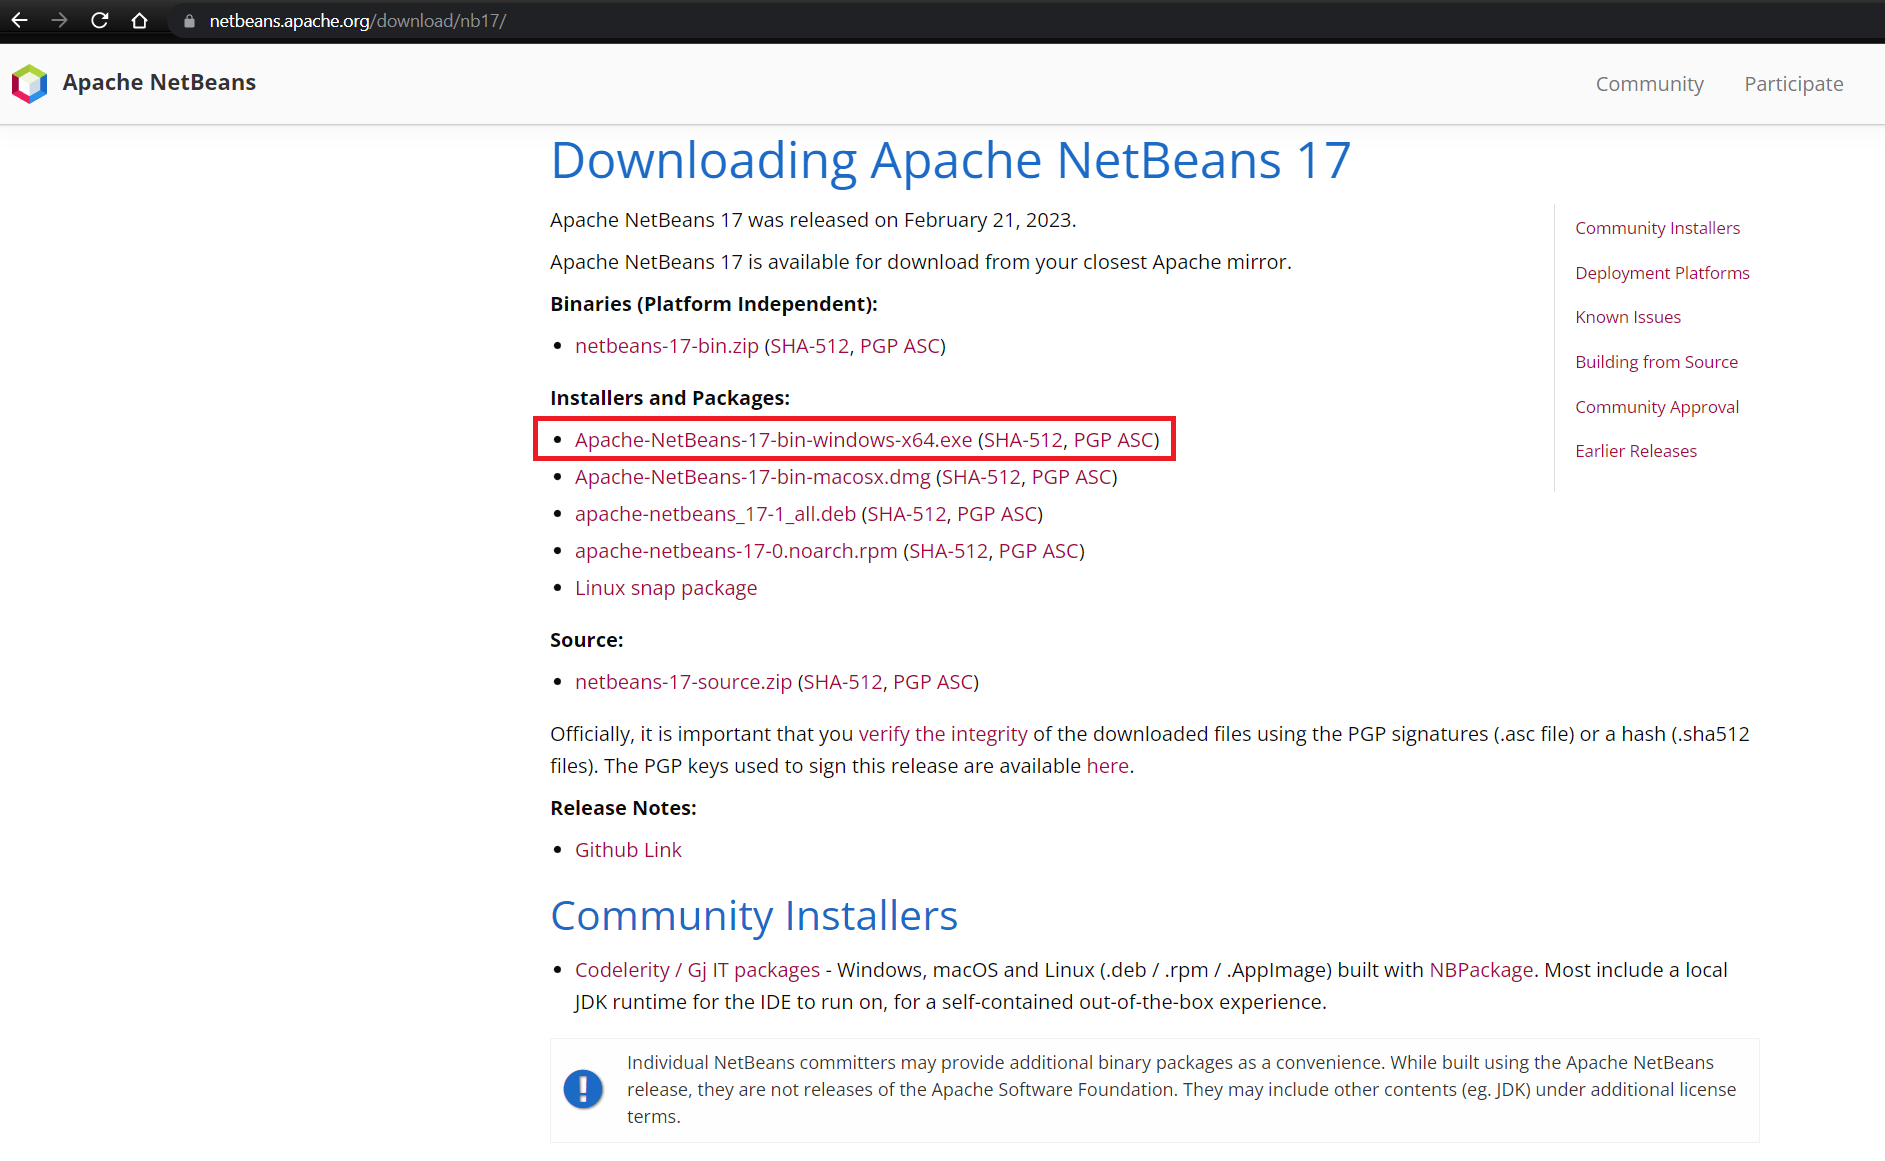This screenshot has height=1161, width=1885.
Task: Click the address bar URL
Action: click(x=357, y=21)
